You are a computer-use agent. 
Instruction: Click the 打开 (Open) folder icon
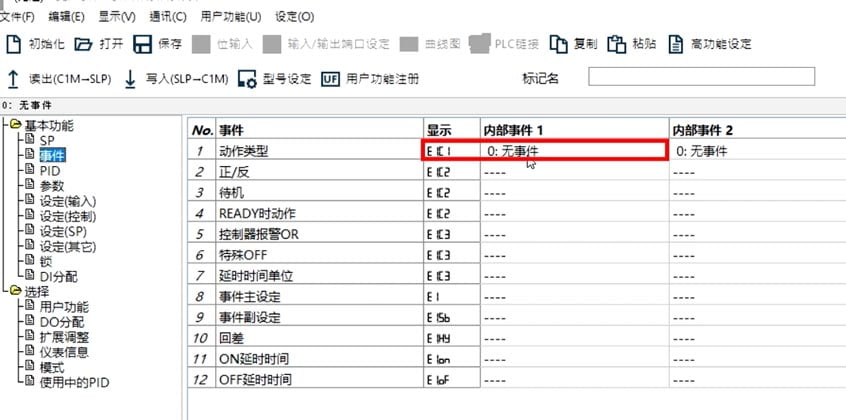tap(83, 44)
